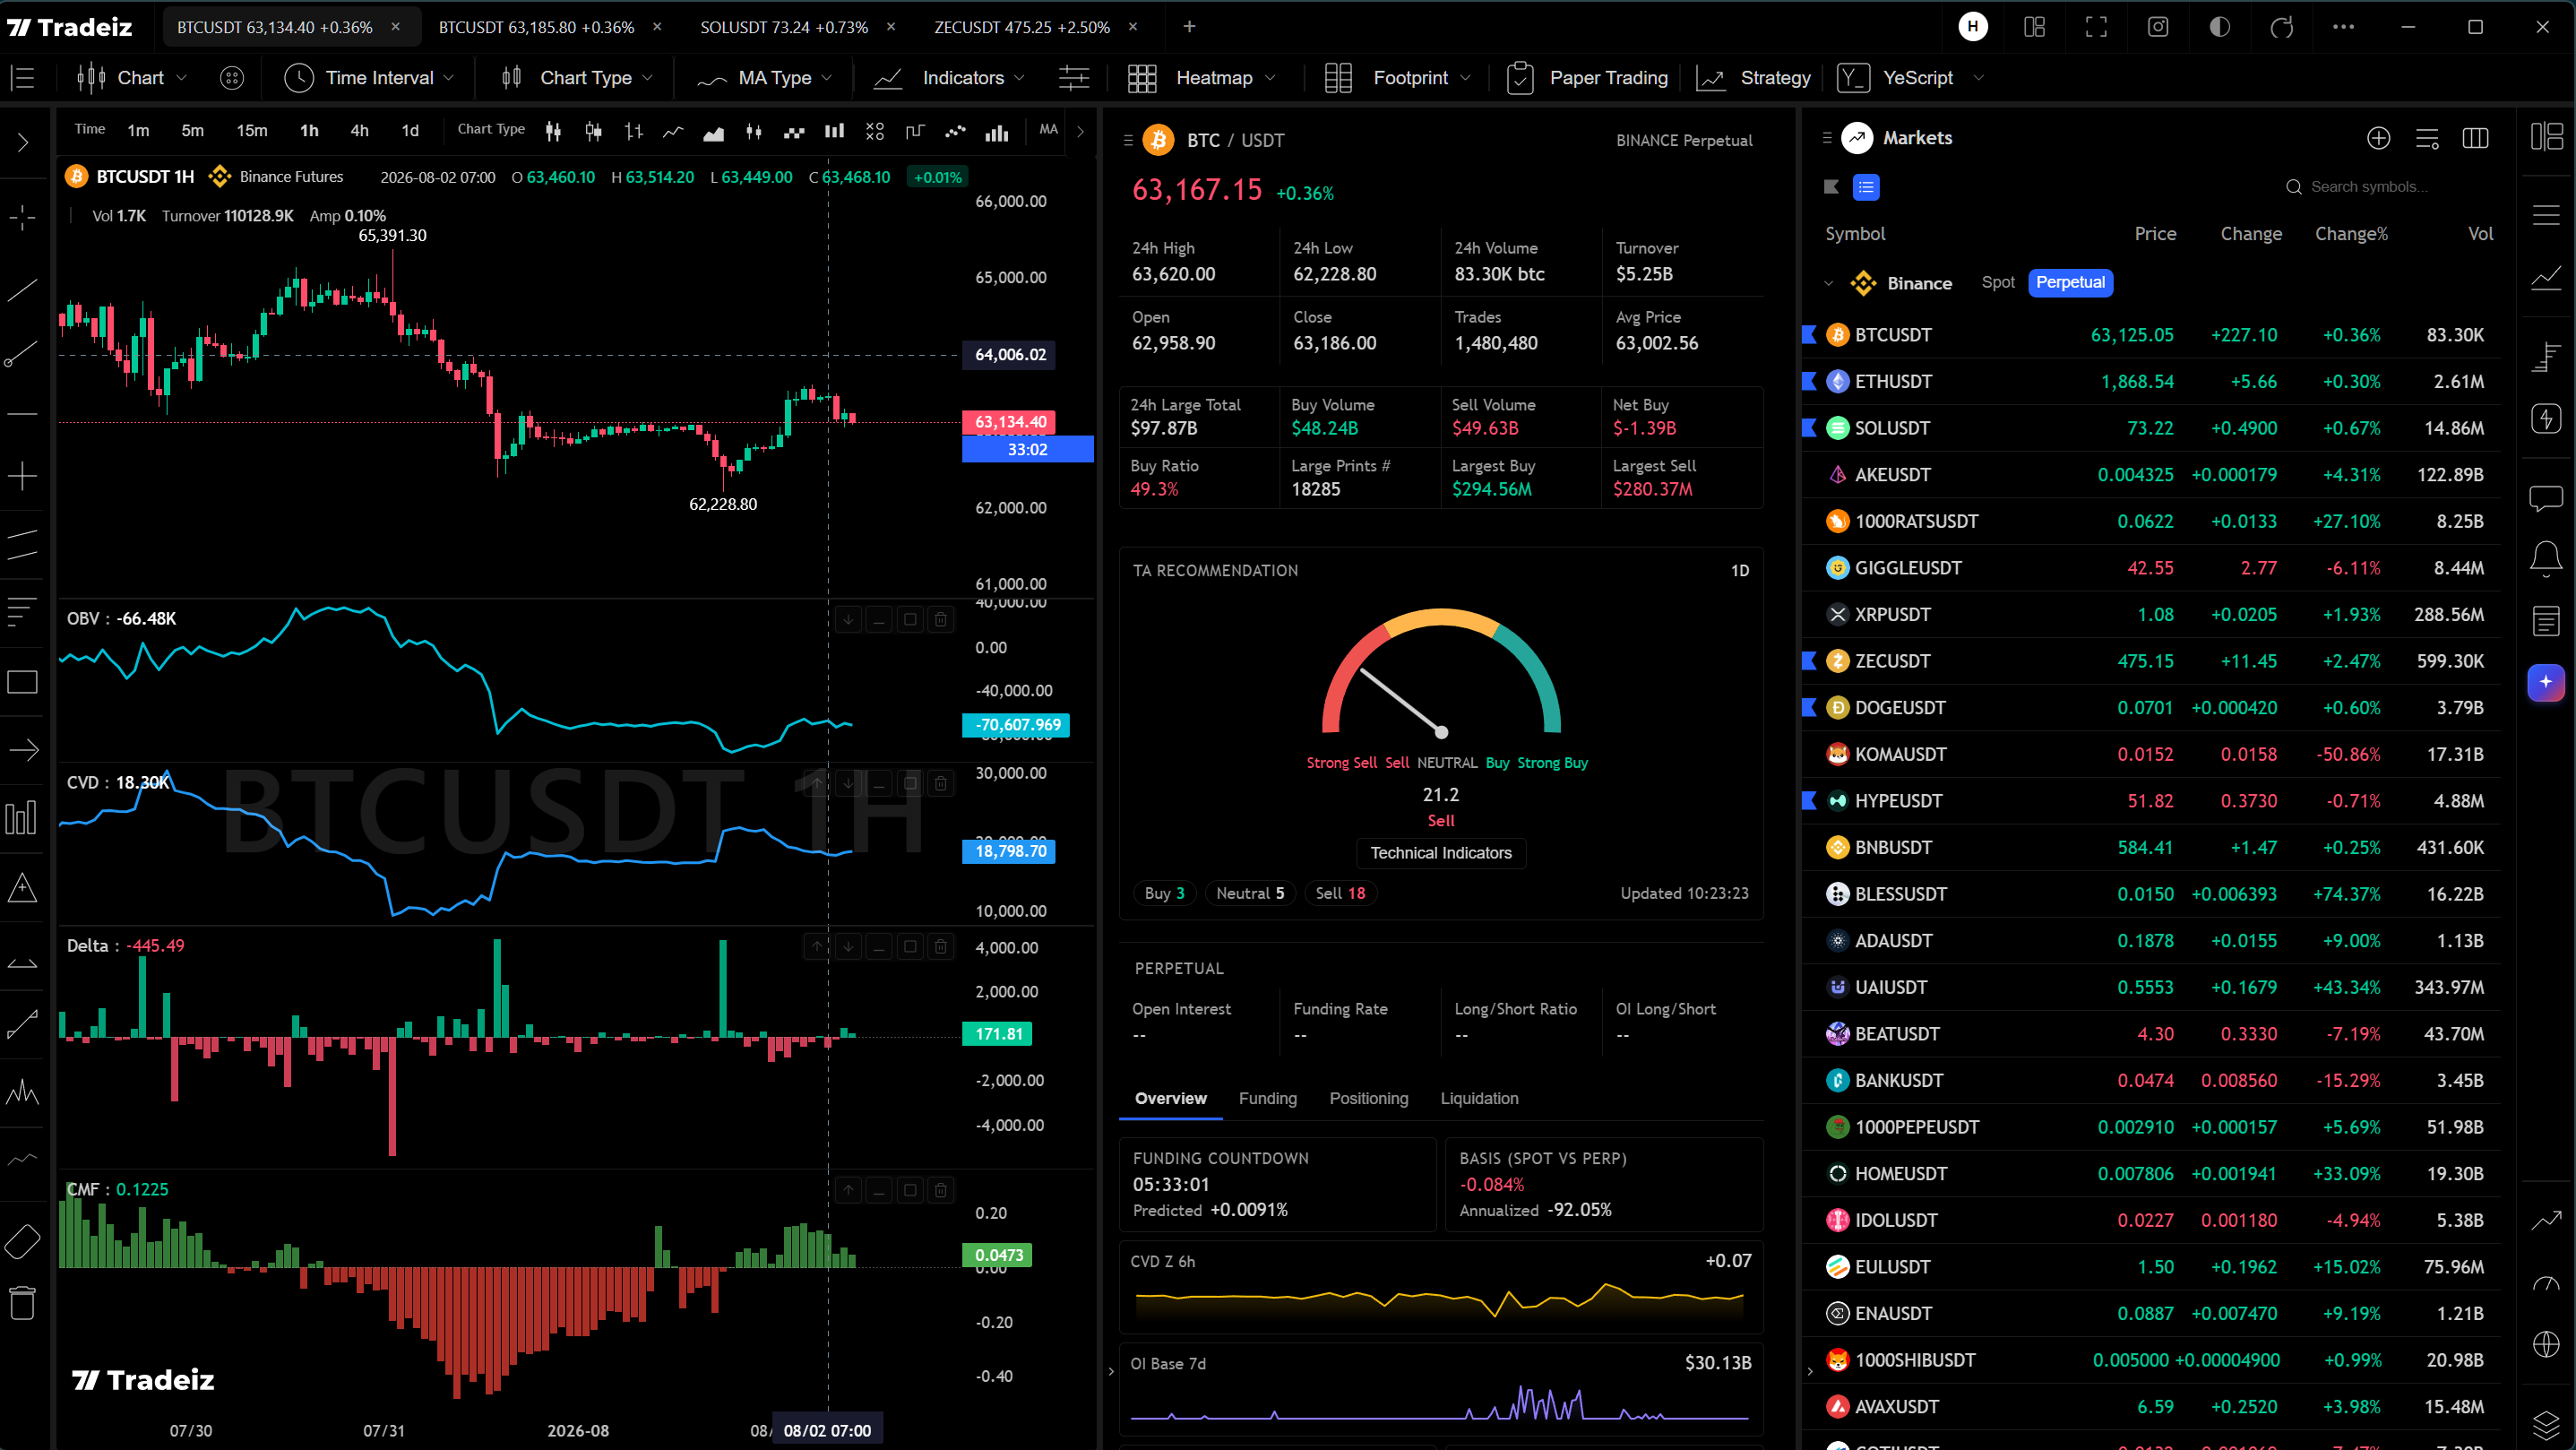This screenshot has width=2576, height=1450.
Task: Click the Technical Indicators button
Action: [1440, 853]
